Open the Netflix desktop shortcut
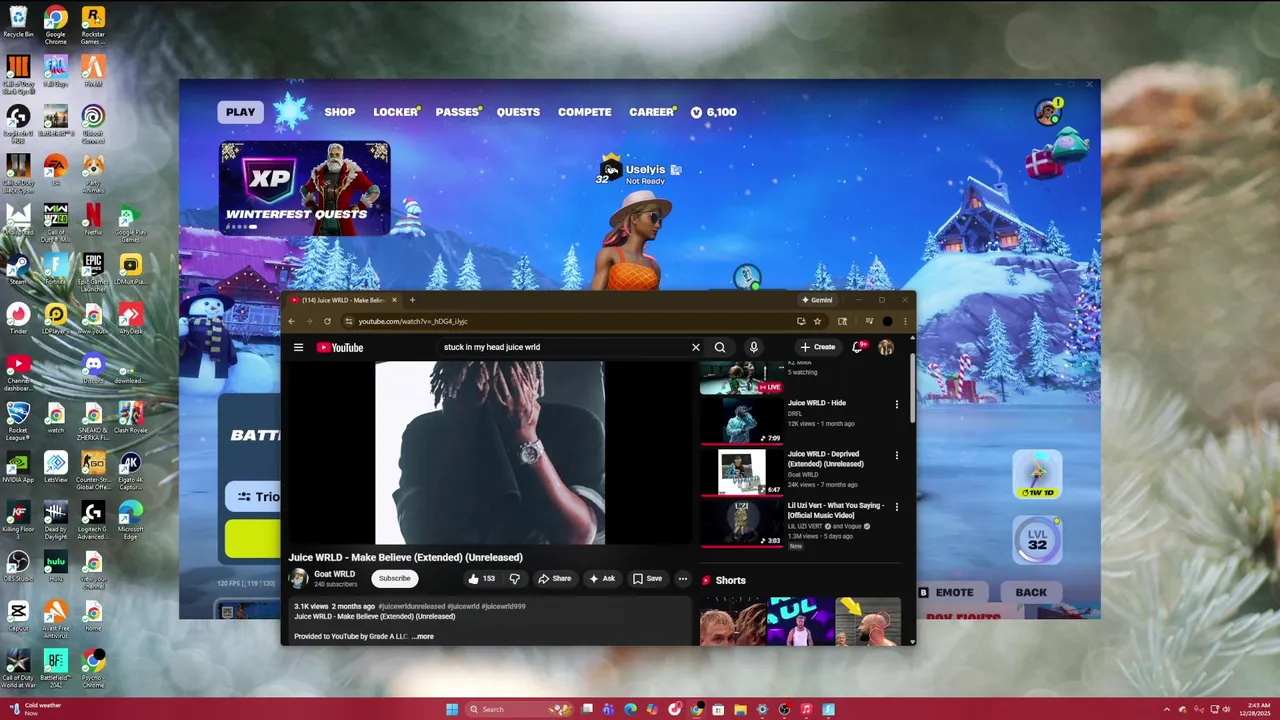The image size is (1280, 720). (92, 220)
